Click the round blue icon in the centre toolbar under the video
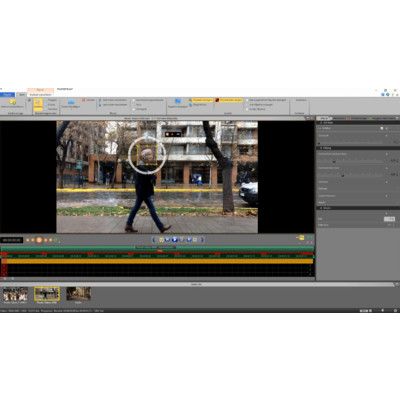The image size is (400, 400). coord(174,239)
